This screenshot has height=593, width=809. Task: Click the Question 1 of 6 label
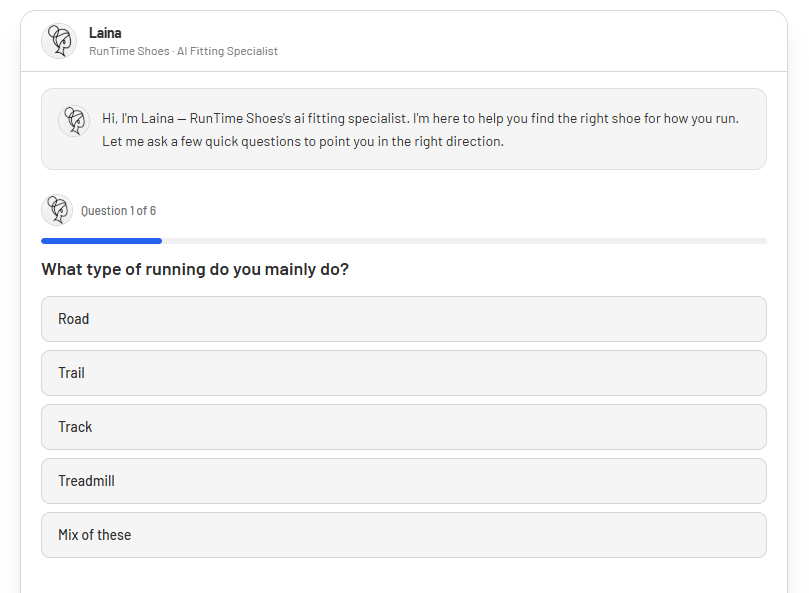point(118,211)
